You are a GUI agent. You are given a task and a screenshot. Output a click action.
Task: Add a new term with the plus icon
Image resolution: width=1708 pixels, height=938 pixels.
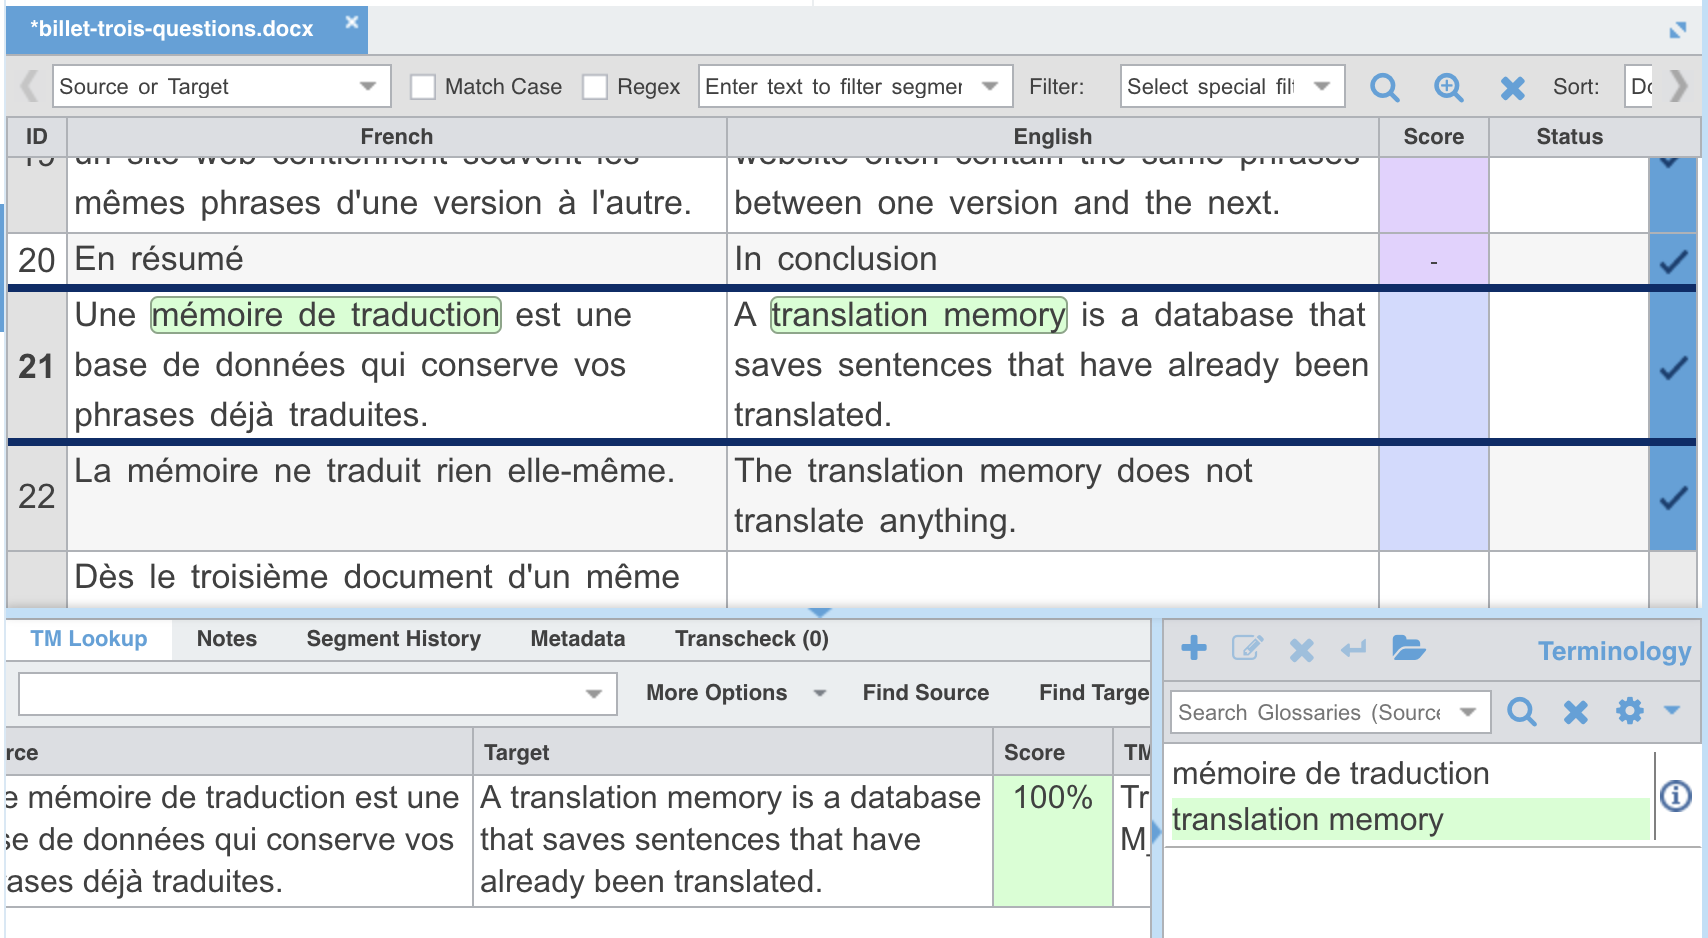point(1194,648)
